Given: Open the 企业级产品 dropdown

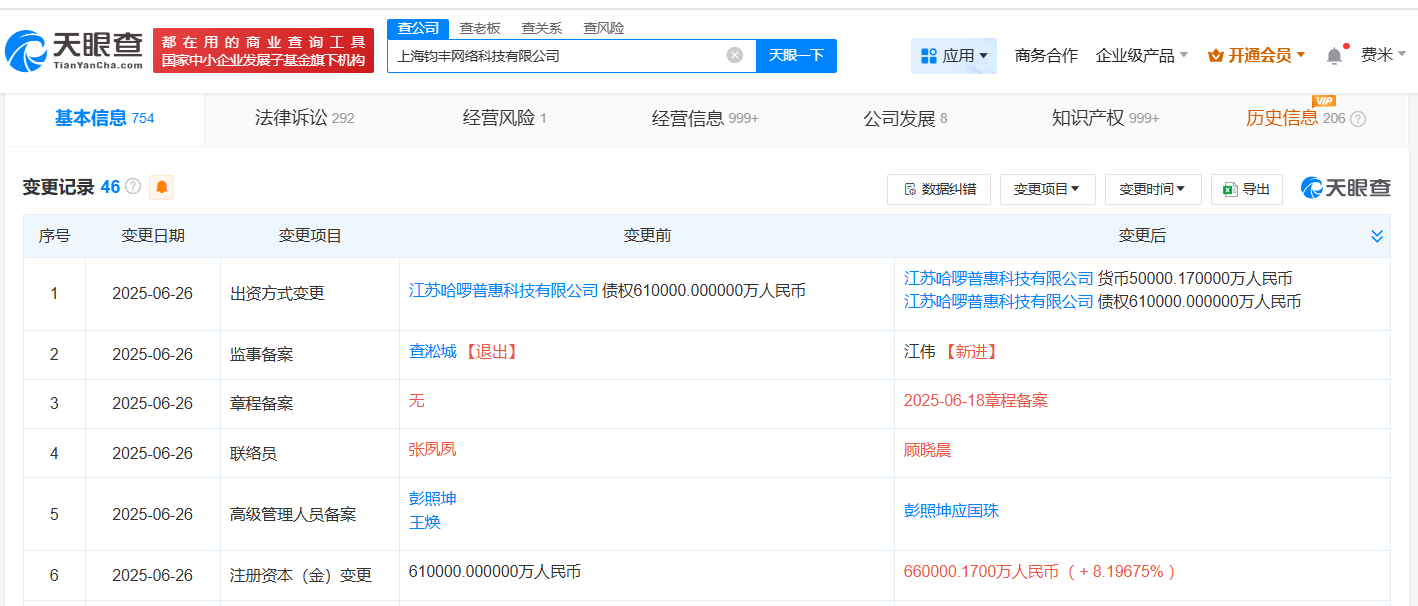Looking at the screenshot, I should (1141, 56).
